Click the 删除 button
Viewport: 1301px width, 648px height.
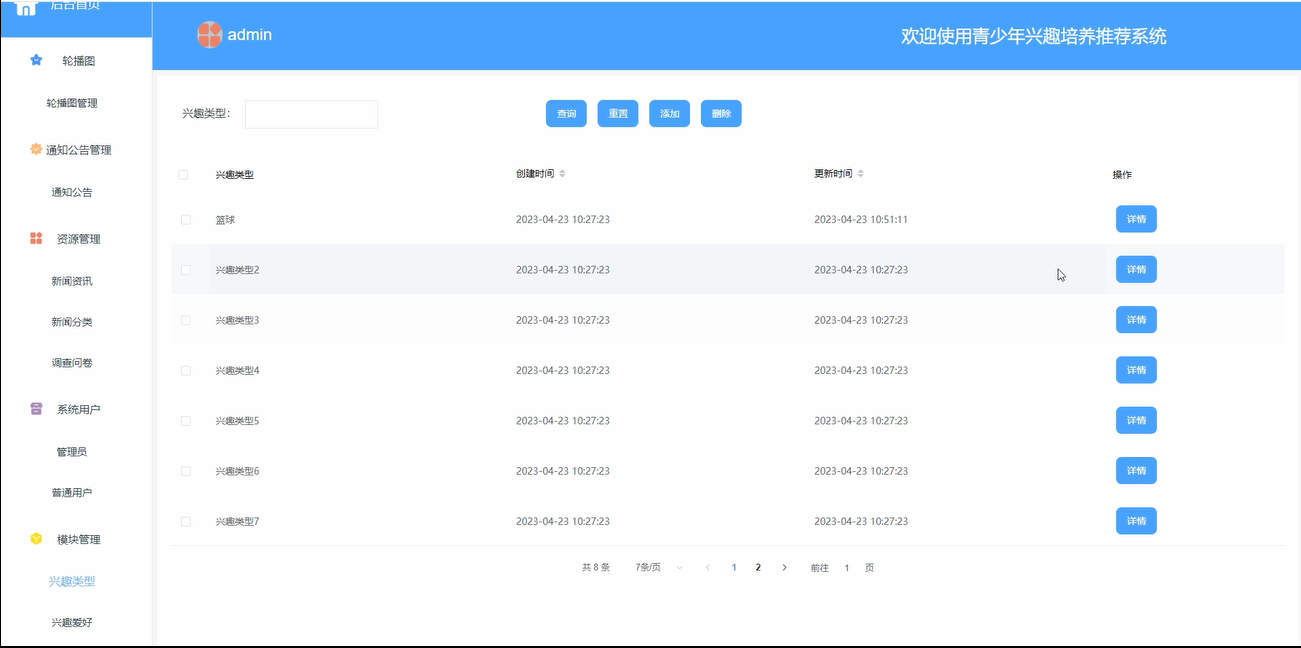[x=721, y=114]
